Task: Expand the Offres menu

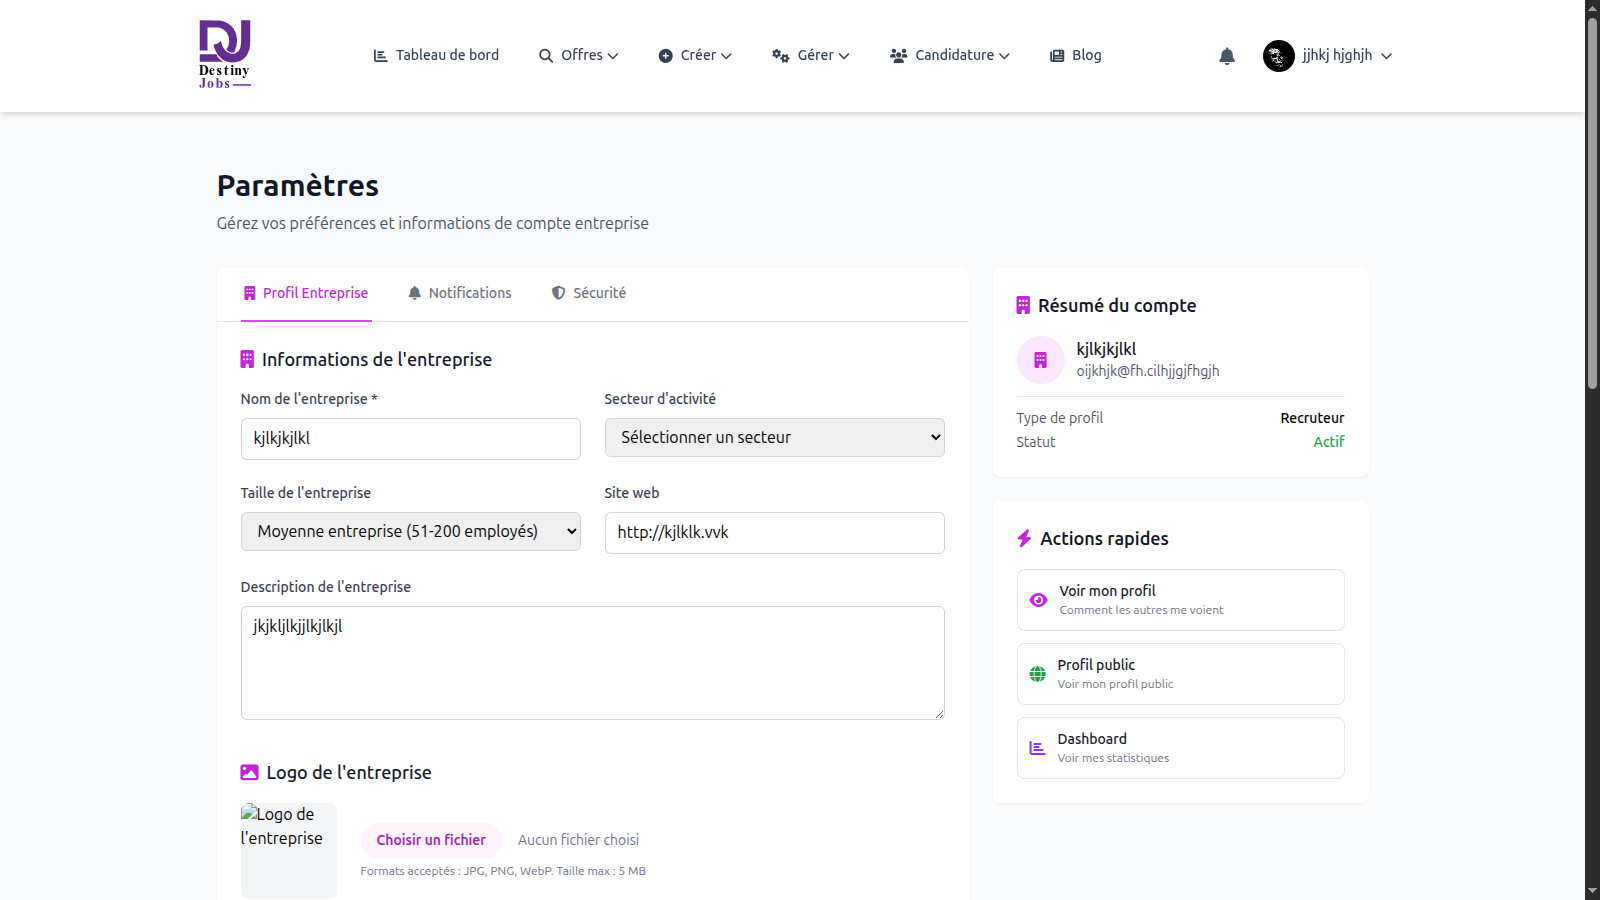Action: tap(579, 56)
